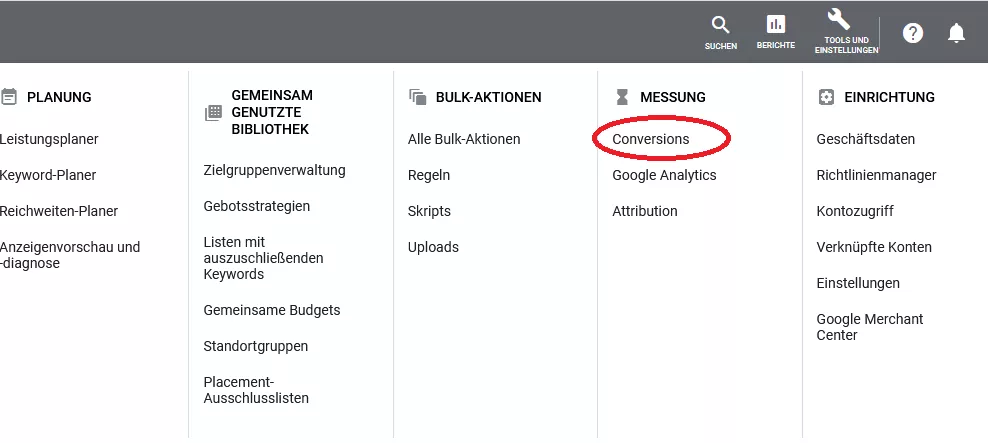This screenshot has width=988, height=443.
Task: Open the Keyword-Planer link
Action: [x=48, y=175]
